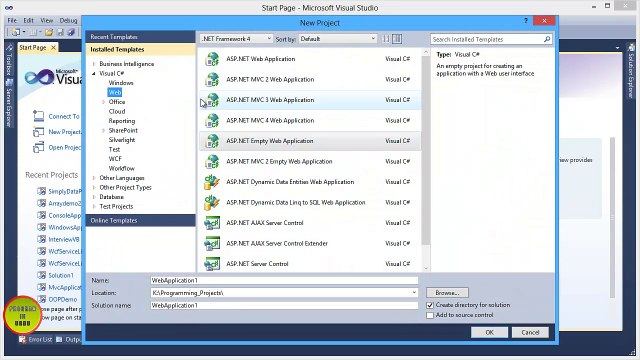This screenshot has width=640, height=360.
Task: Open the Debug menu
Action: pyautogui.click(x=68, y=20)
